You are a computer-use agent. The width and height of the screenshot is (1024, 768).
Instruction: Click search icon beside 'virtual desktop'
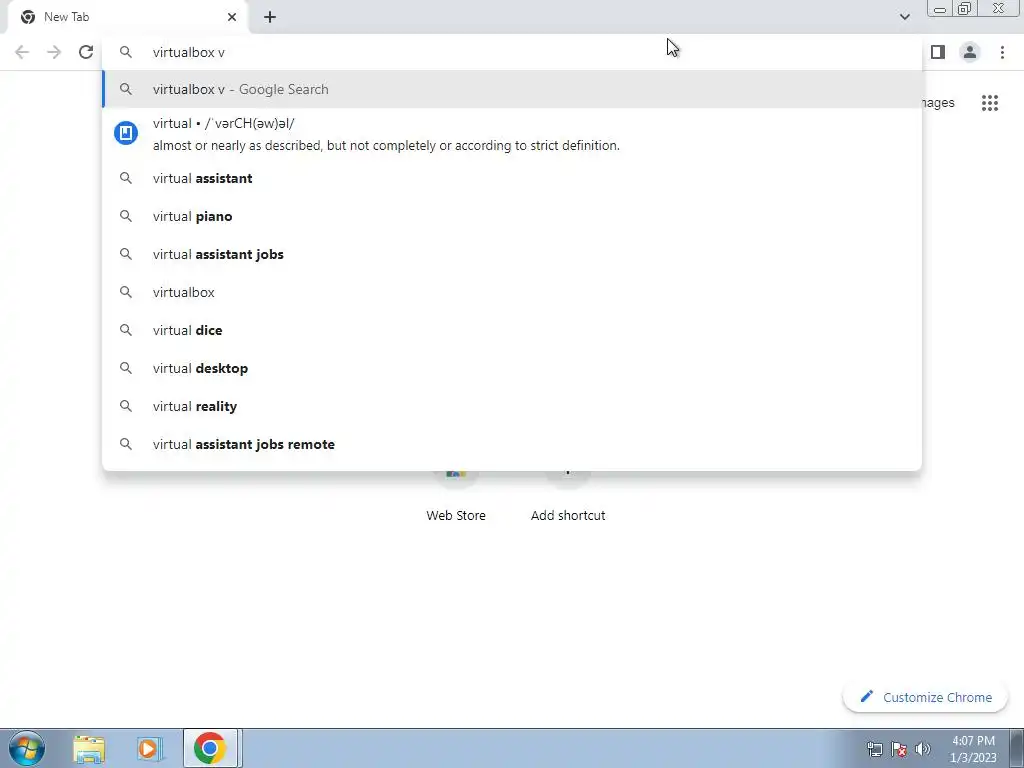tap(126, 368)
